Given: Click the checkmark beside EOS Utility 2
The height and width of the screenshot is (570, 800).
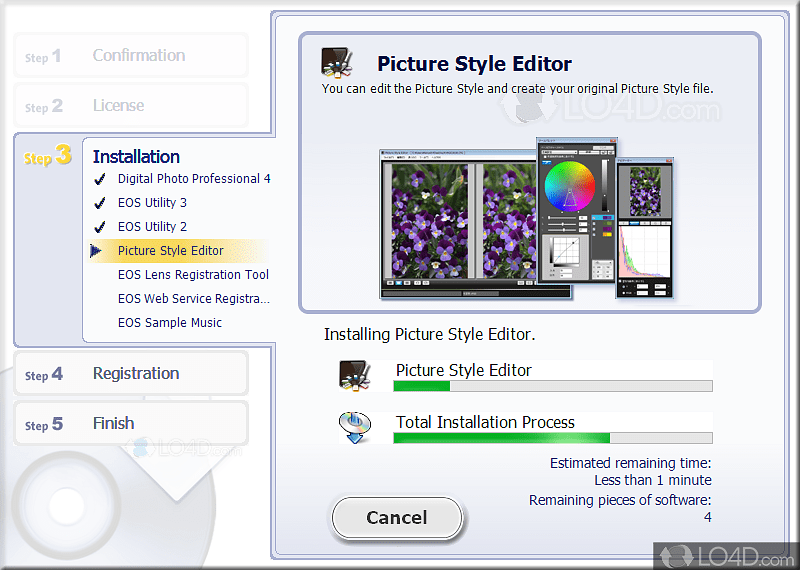Looking at the screenshot, I should 100,227.
